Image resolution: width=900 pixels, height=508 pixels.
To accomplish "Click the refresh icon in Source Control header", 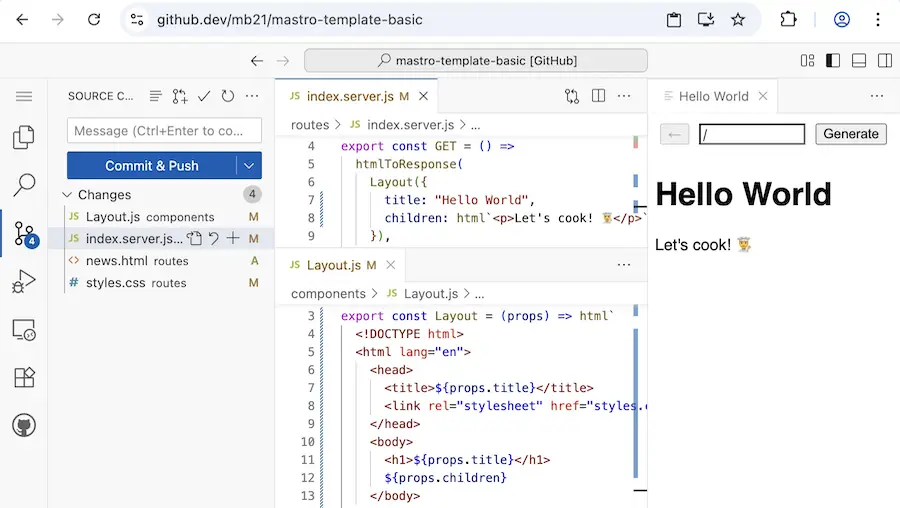I will click(228, 96).
